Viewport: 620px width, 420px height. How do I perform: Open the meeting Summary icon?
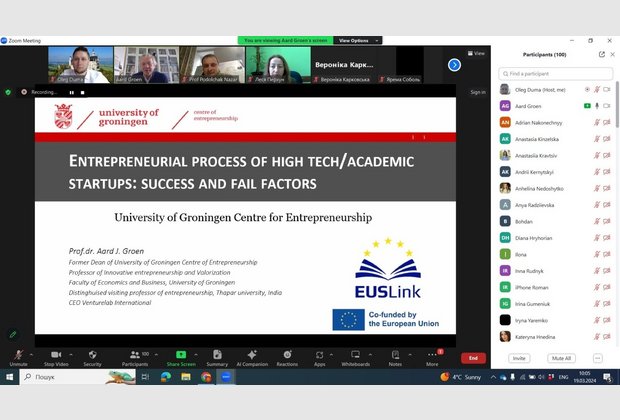[217, 354]
